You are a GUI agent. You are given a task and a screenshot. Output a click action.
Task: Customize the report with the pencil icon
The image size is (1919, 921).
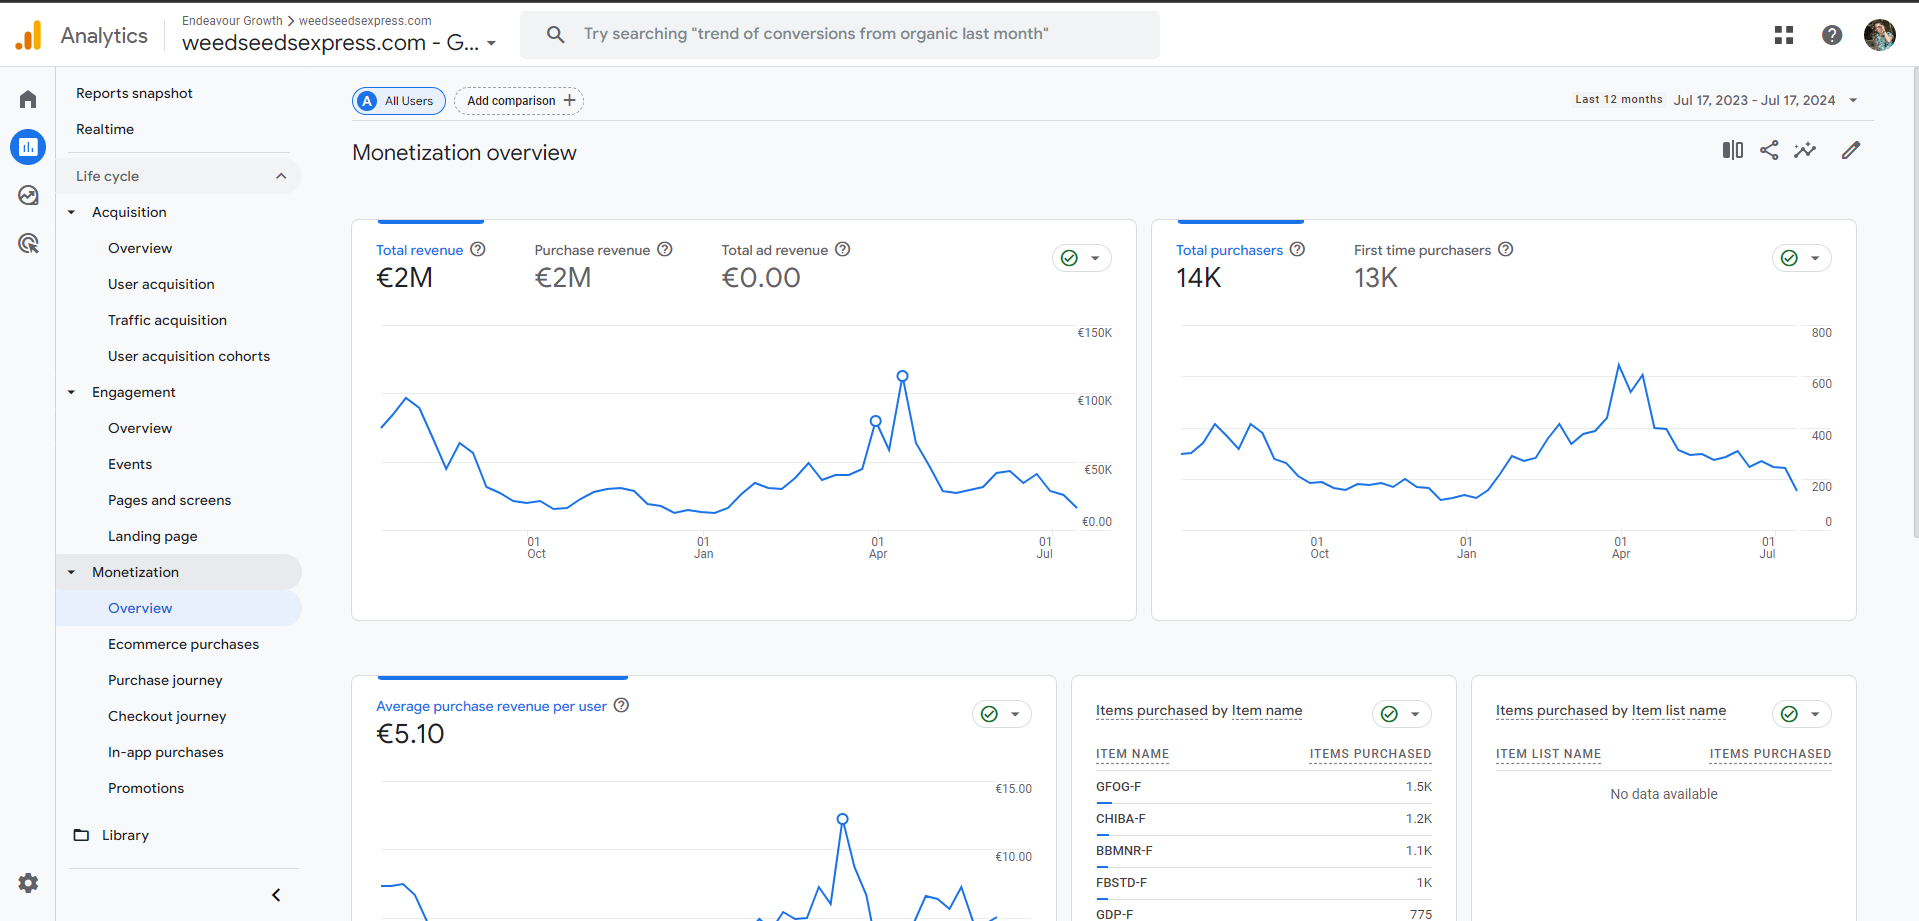click(x=1851, y=150)
